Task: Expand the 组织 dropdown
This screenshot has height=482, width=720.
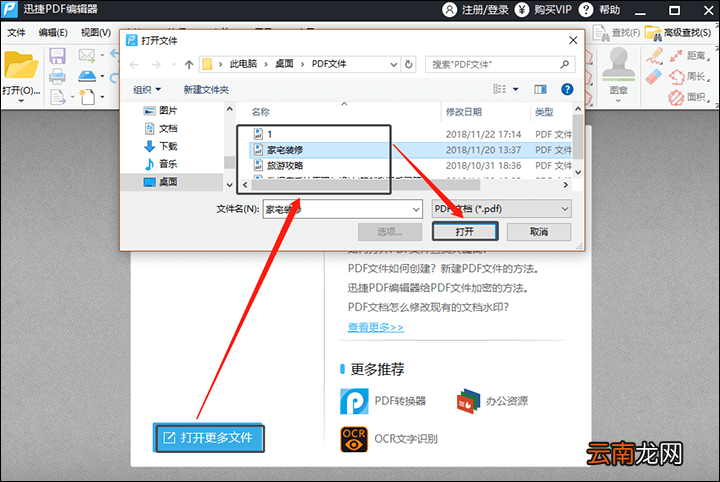Action: (x=147, y=90)
